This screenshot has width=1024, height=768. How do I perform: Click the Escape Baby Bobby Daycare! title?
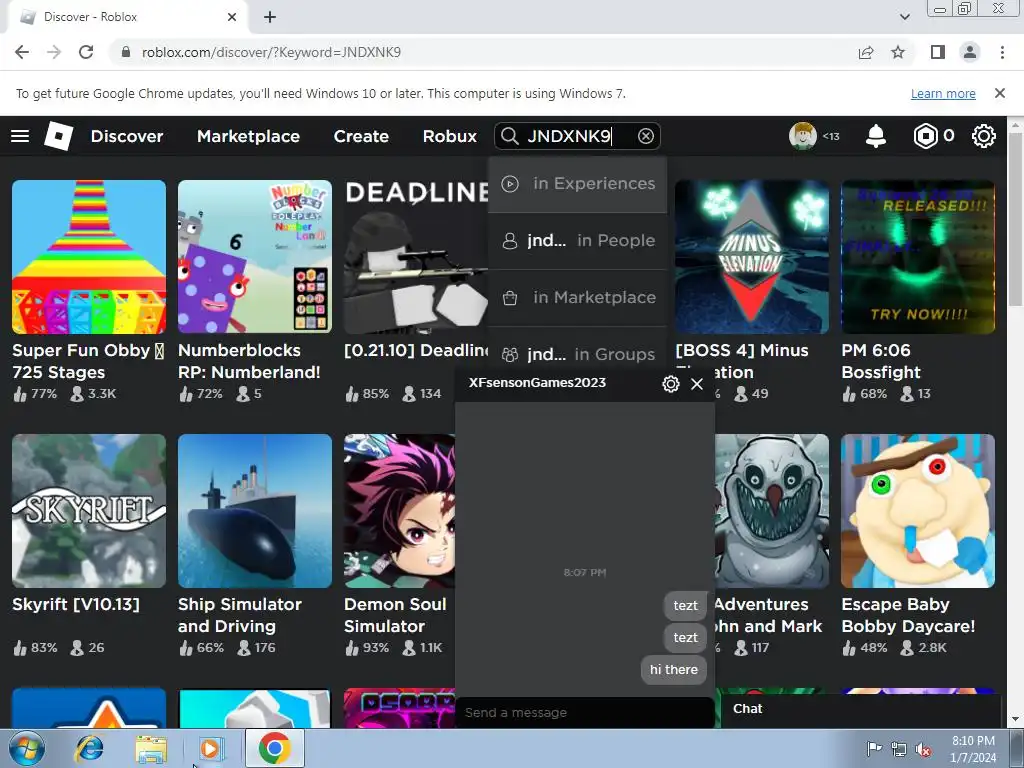(908, 615)
